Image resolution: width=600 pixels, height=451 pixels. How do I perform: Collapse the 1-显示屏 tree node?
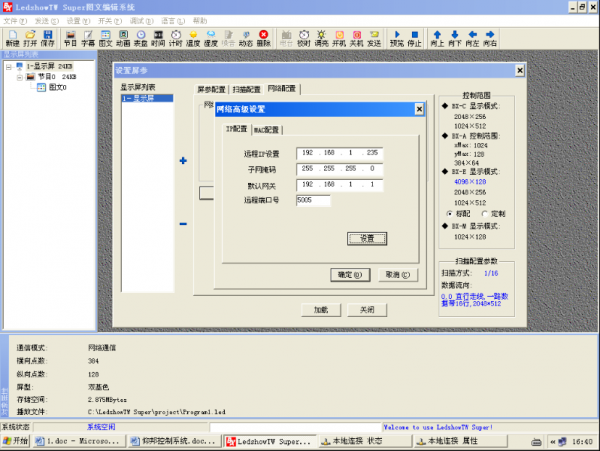(9, 68)
